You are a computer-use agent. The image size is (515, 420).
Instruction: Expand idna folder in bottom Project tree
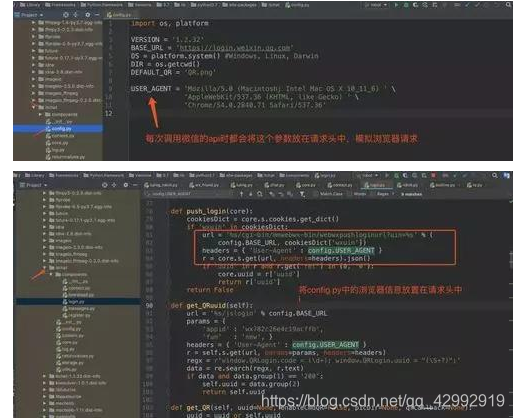coord(44,227)
